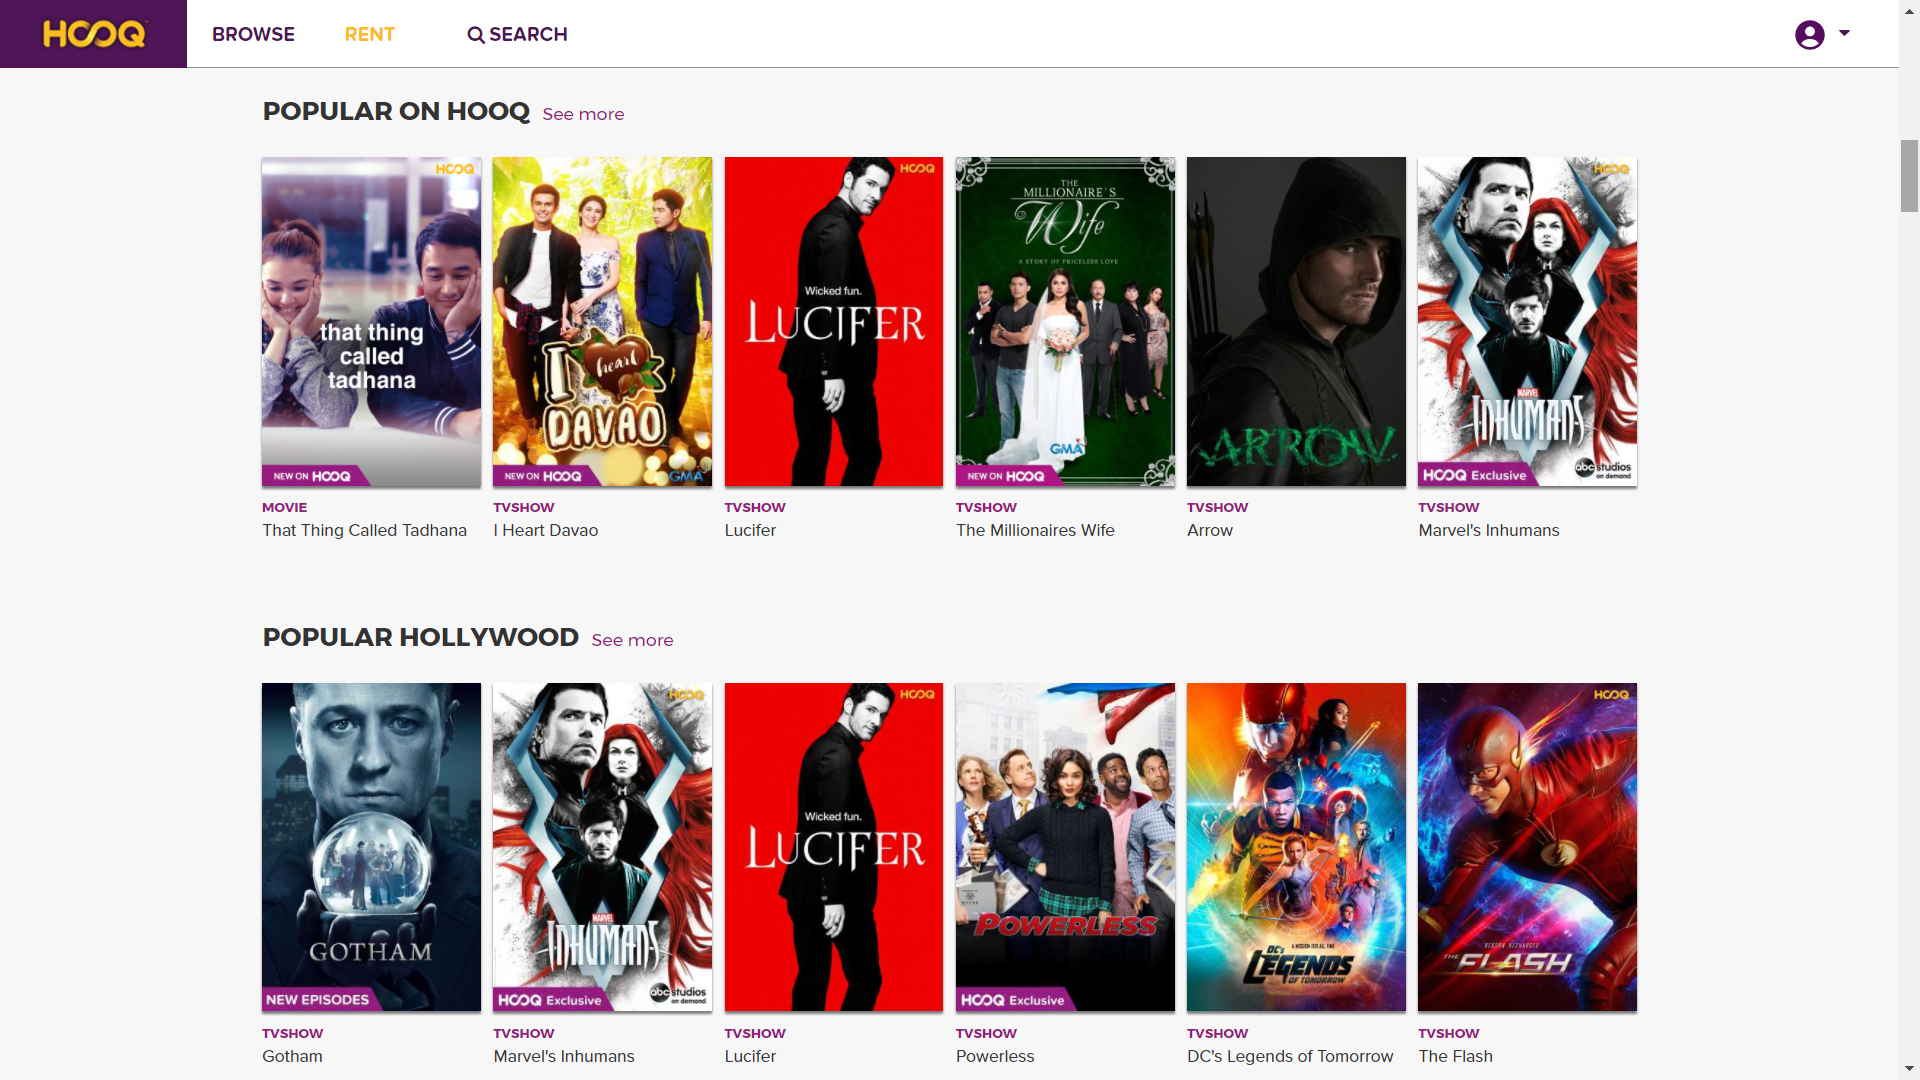This screenshot has height=1080, width=1920.
Task: Click the That Thing Called Tadhana title
Action: coord(364,530)
